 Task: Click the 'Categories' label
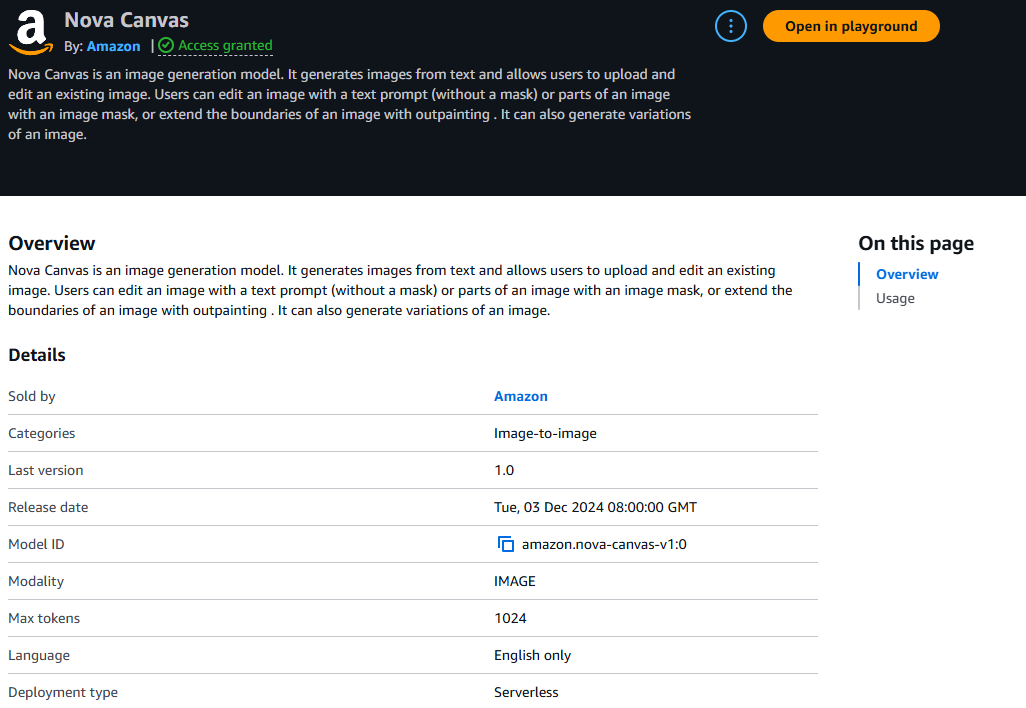42,433
